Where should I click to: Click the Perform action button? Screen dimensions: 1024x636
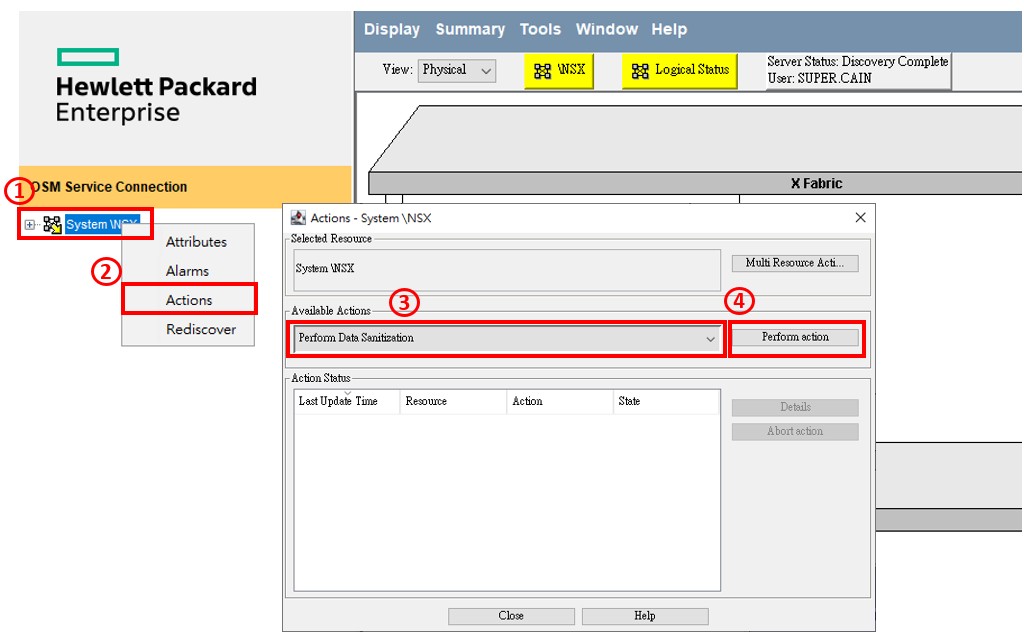tap(795, 337)
